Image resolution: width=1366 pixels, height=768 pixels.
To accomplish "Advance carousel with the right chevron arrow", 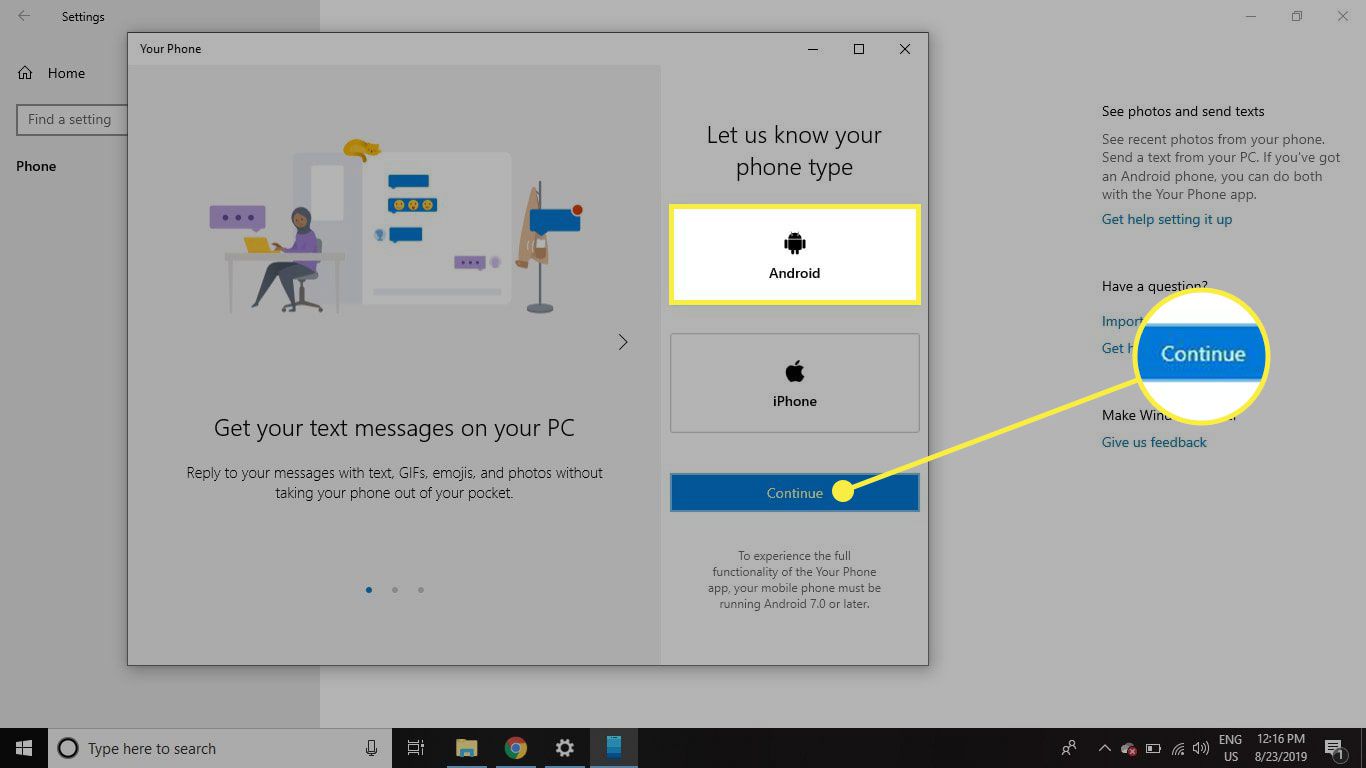I will click(623, 342).
